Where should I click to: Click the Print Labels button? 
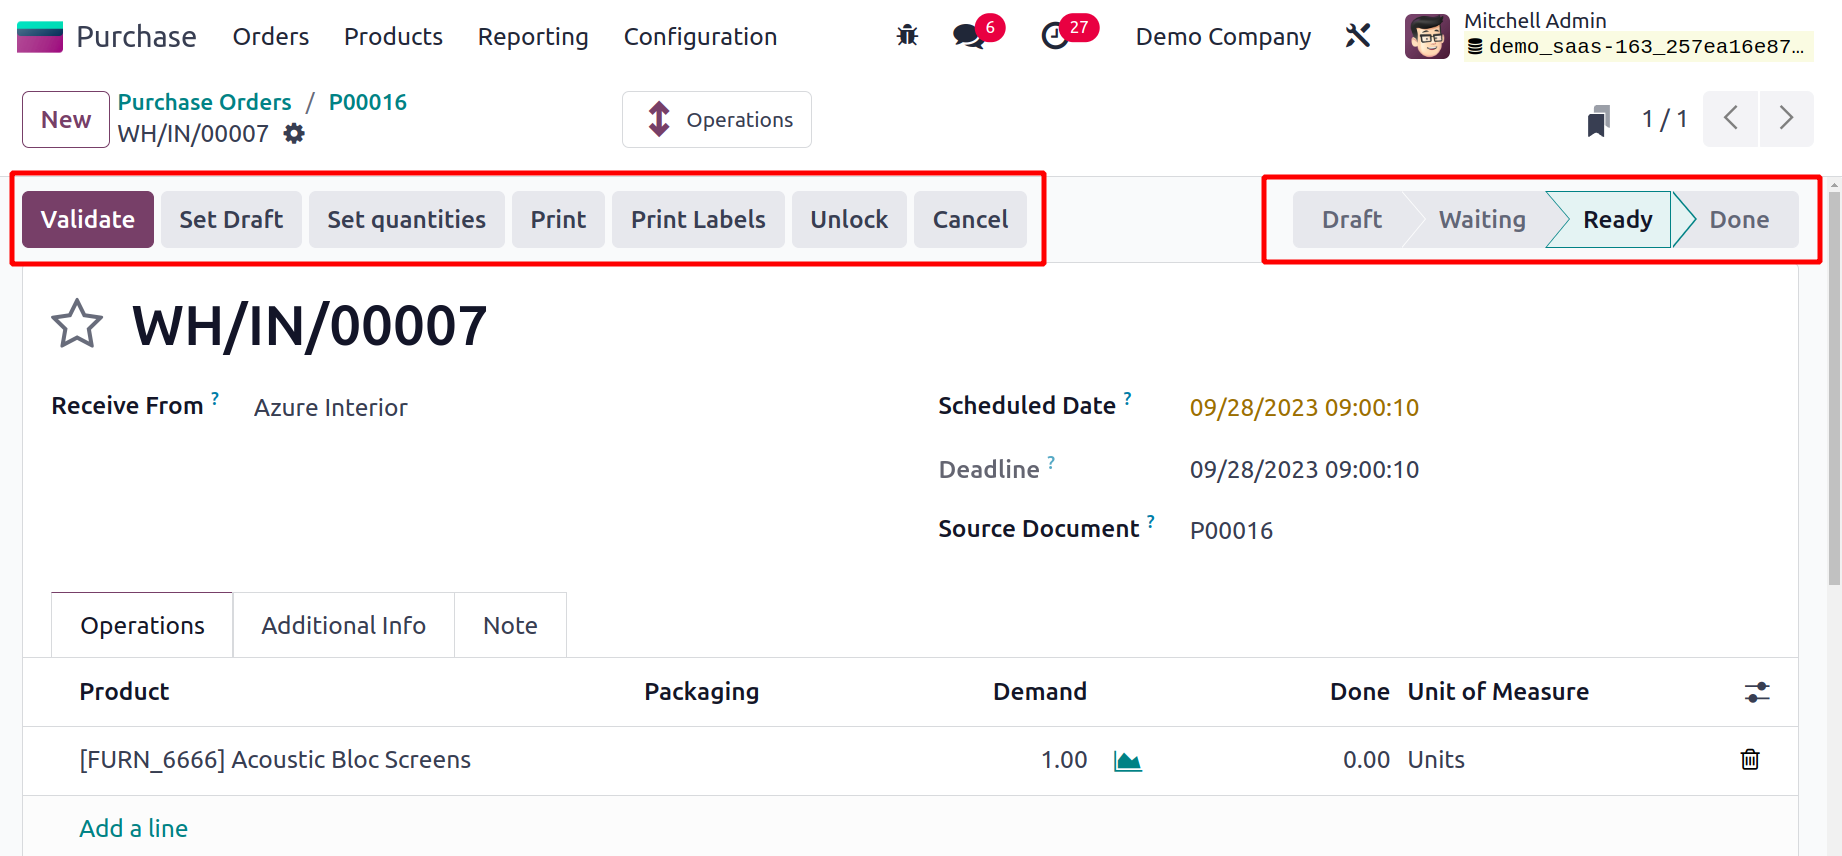pos(698,220)
